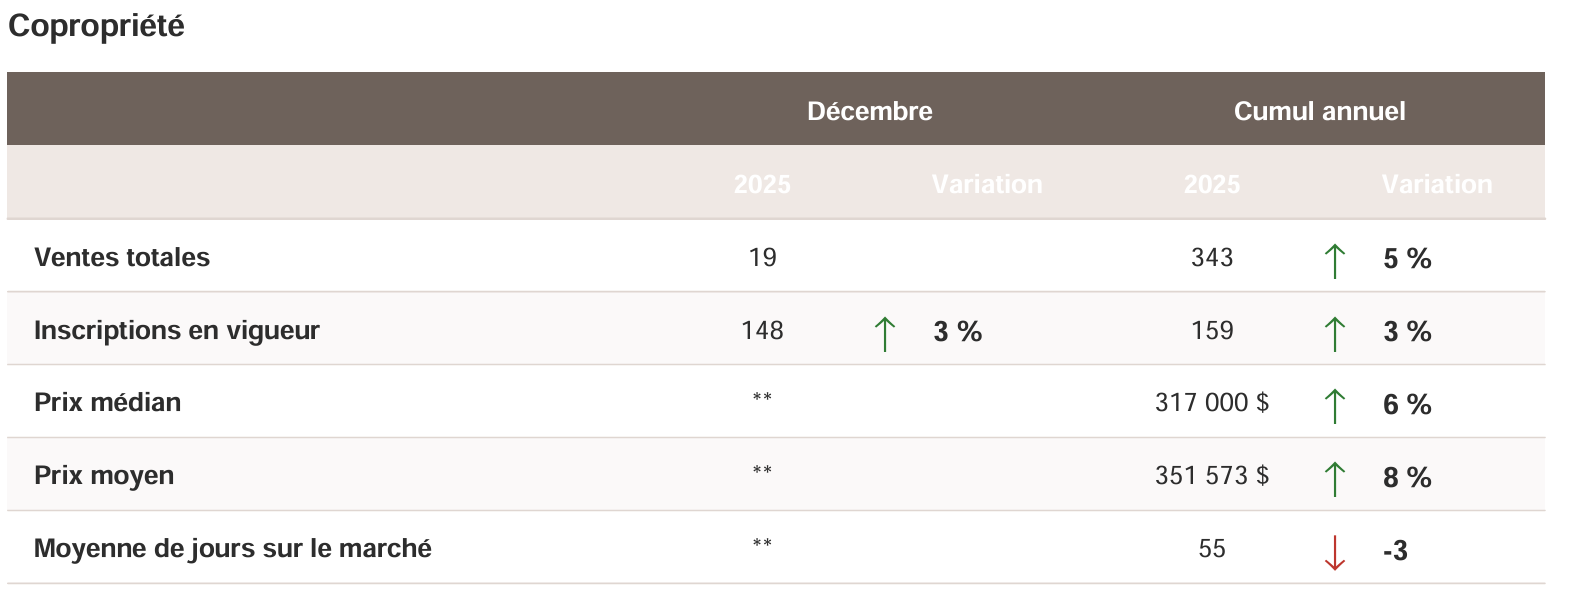Click the green up arrow beside 8 %
The height and width of the screenshot is (615, 1583).
(1334, 479)
